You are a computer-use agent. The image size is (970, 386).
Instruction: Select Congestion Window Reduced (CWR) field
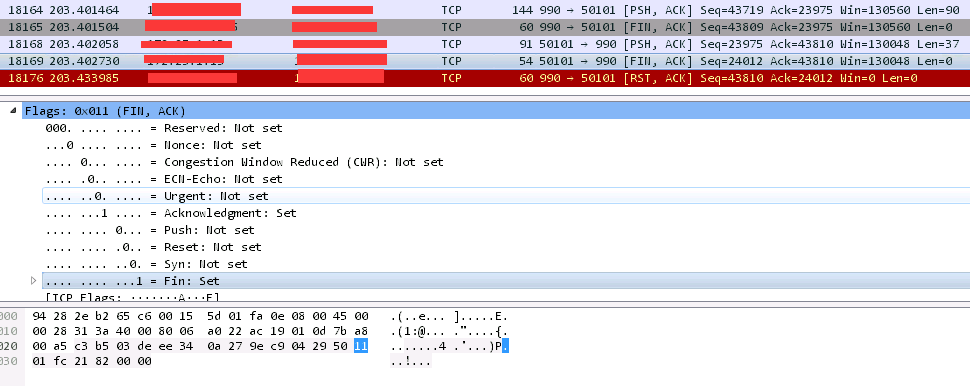pos(244,162)
